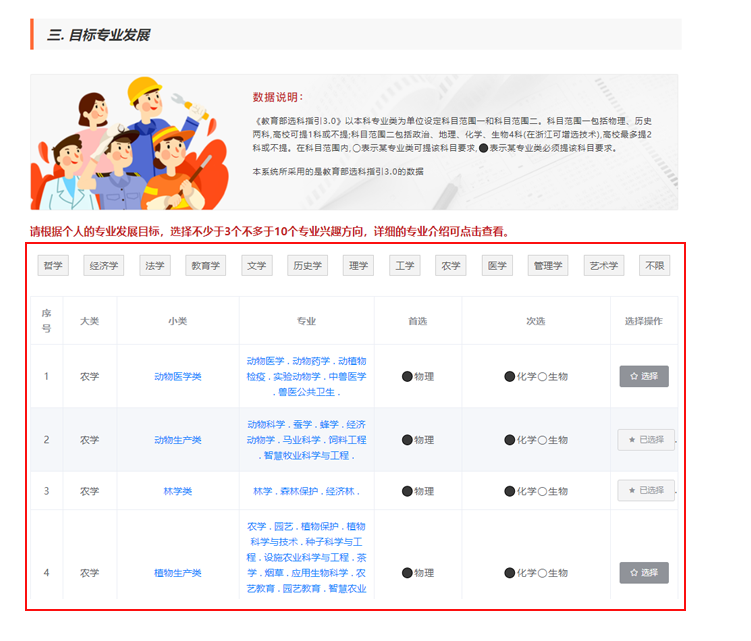This screenshot has width=751, height=641.
Task: Select the 哲学 category tab
Action: point(52,266)
